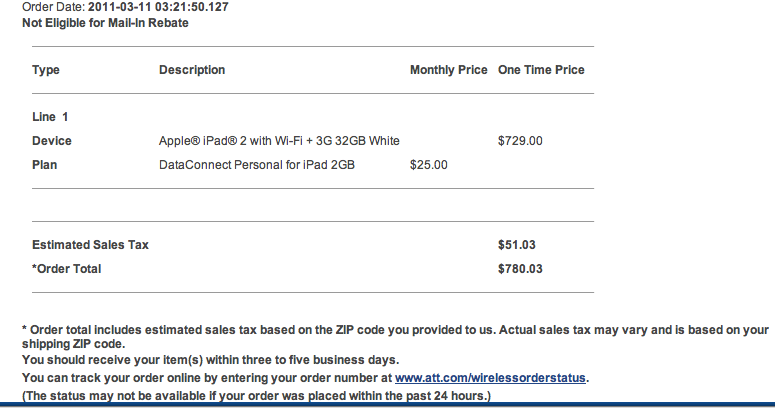
Task: Click the DataConnect Personal for iPad 2GB plan
Action: 257,165
